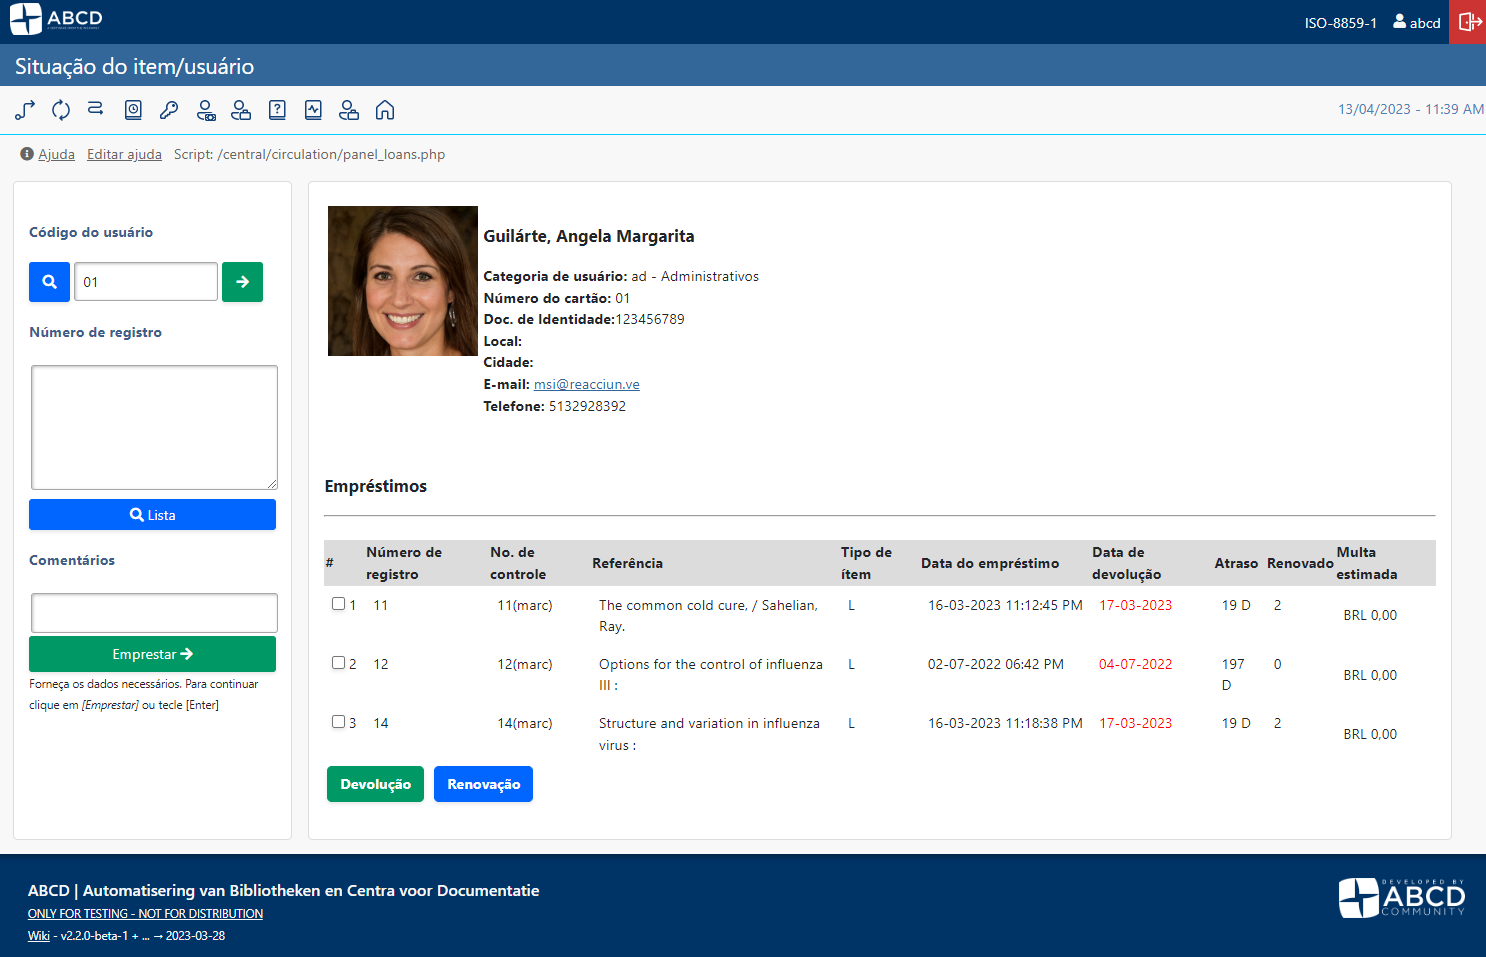
Task: Open the home icon in toolbar
Action: [385, 110]
